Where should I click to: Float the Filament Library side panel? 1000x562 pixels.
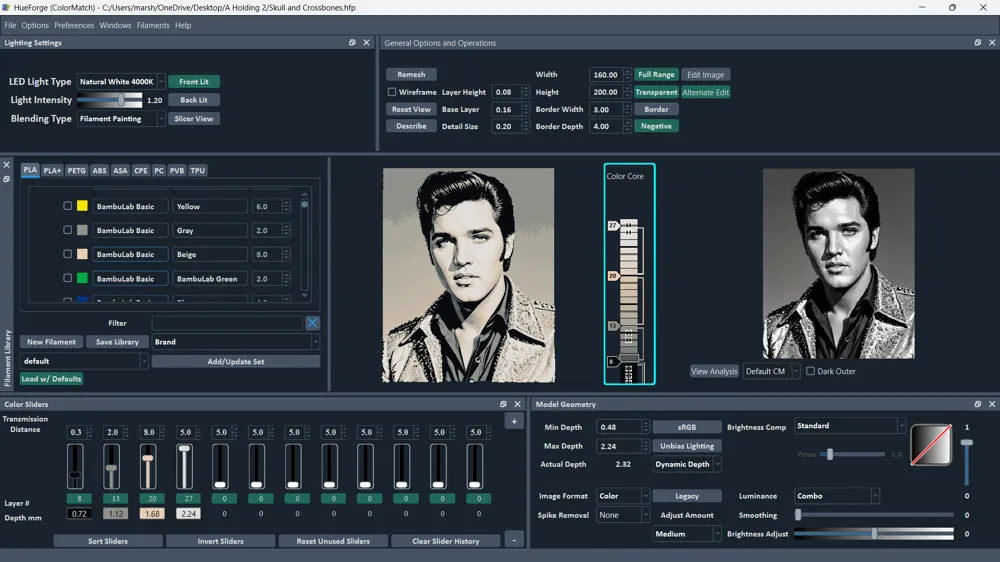(x=6, y=179)
